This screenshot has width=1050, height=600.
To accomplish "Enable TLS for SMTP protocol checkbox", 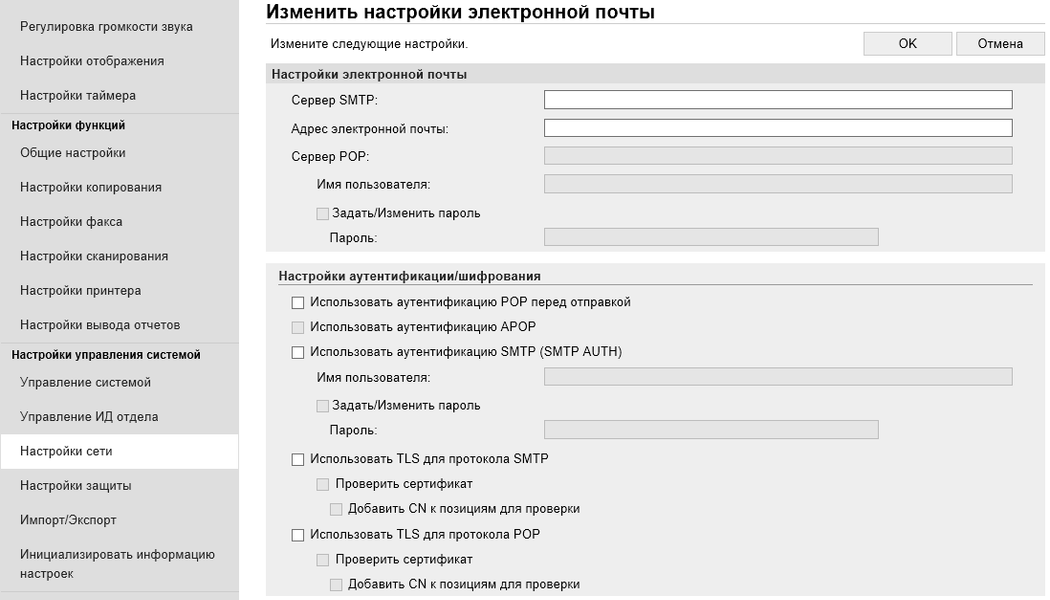I will coord(297,460).
